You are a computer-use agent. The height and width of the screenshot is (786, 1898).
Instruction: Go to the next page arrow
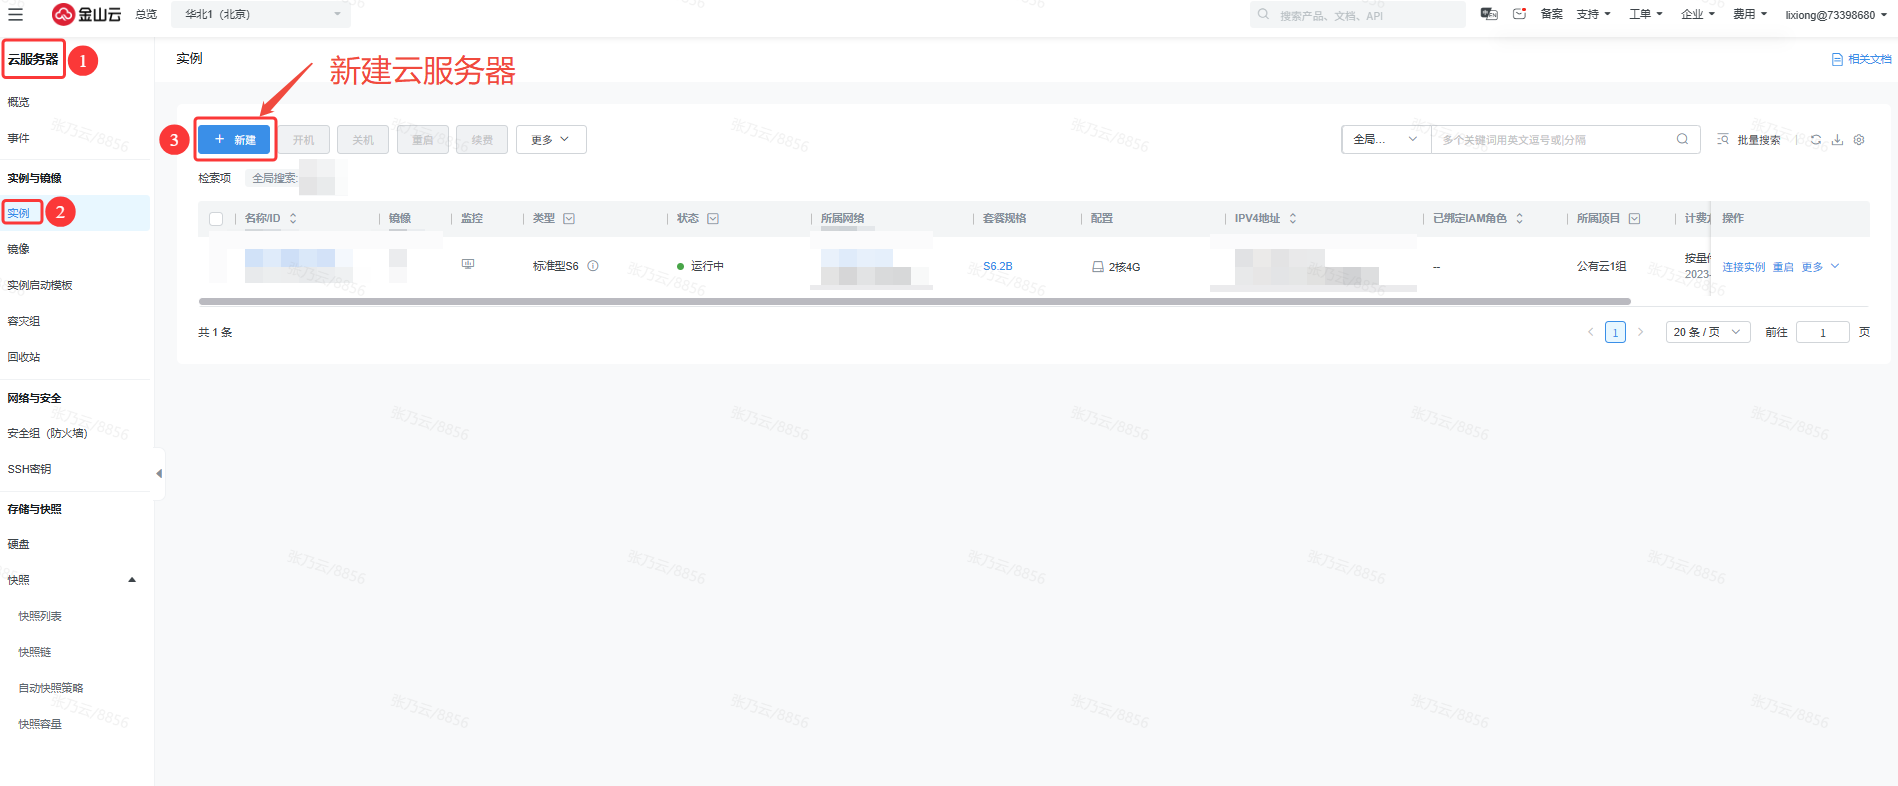tap(1640, 332)
